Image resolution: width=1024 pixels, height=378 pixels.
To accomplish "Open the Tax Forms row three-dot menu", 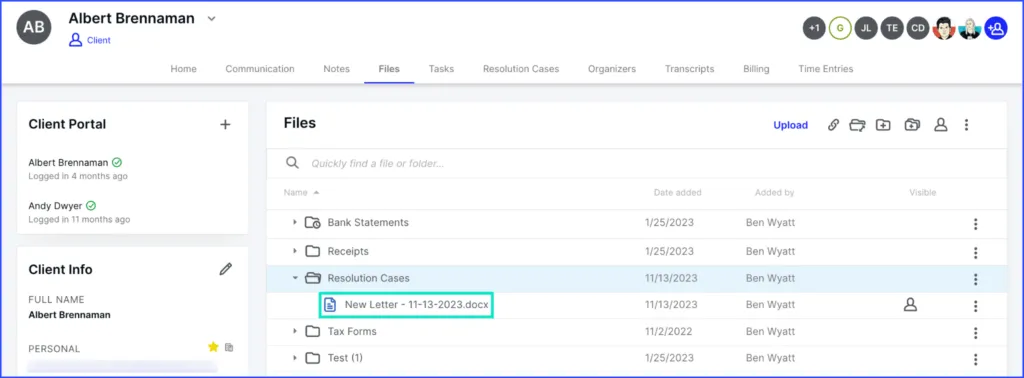I will click(976, 333).
